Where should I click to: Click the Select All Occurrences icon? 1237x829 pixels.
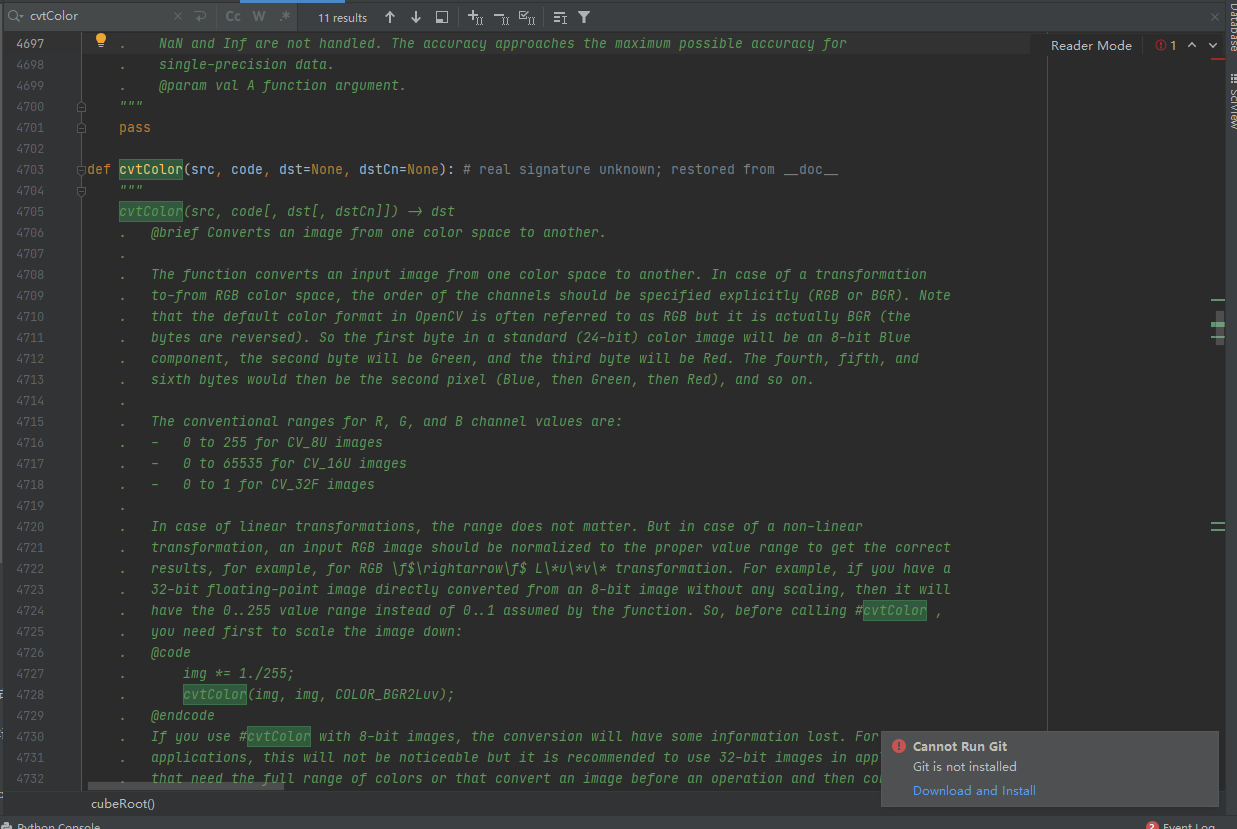[527, 17]
